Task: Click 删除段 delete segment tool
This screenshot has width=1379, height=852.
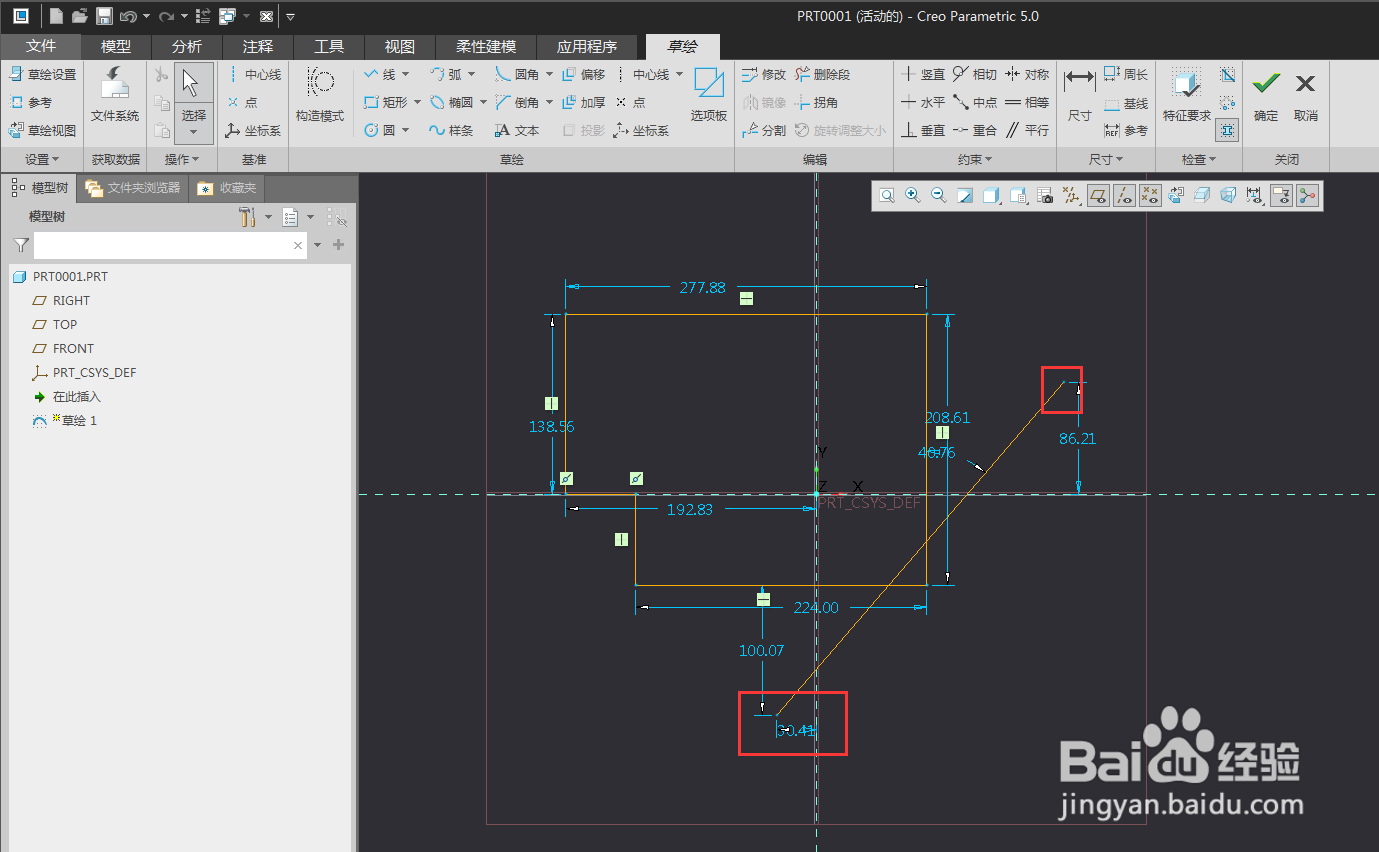Action: pyautogui.click(x=822, y=74)
